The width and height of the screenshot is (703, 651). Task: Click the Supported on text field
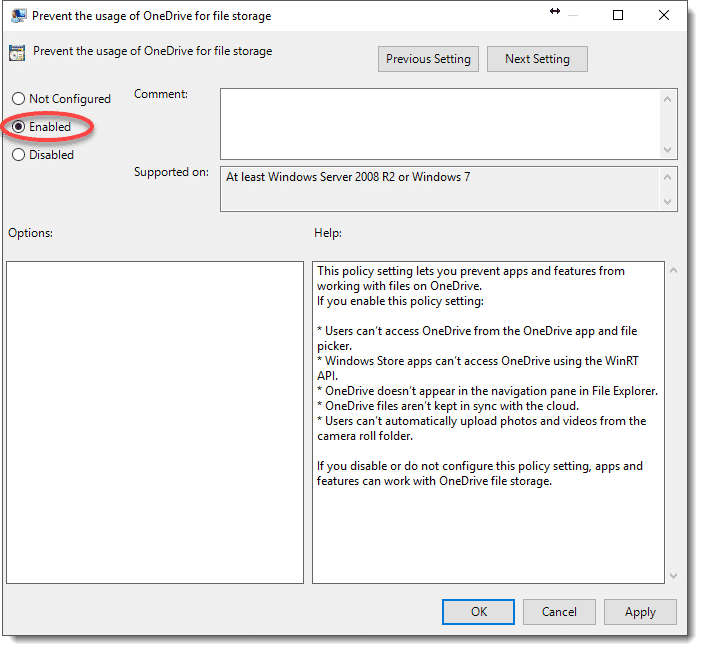439,189
